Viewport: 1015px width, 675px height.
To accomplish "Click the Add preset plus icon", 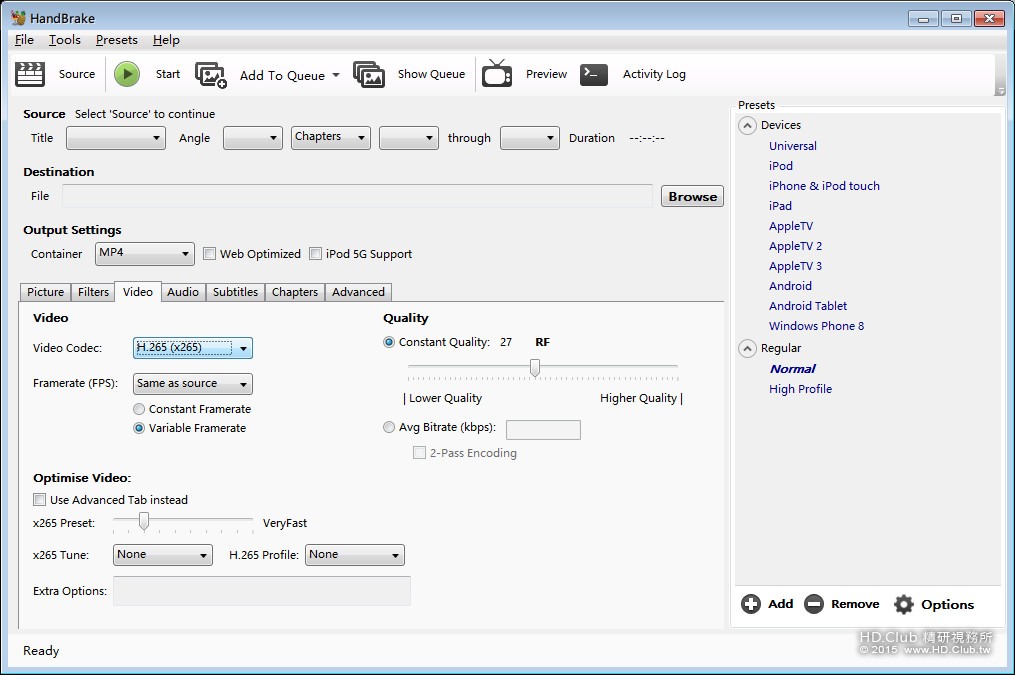I will [751, 604].
